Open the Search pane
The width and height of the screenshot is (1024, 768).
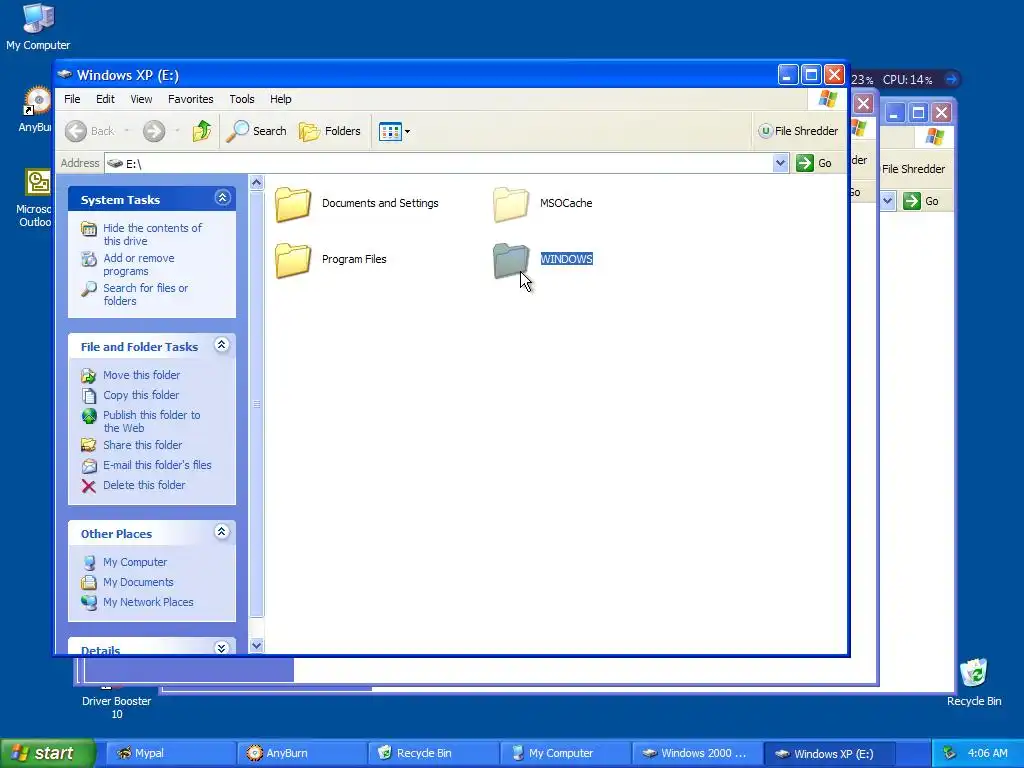(257, 131)
